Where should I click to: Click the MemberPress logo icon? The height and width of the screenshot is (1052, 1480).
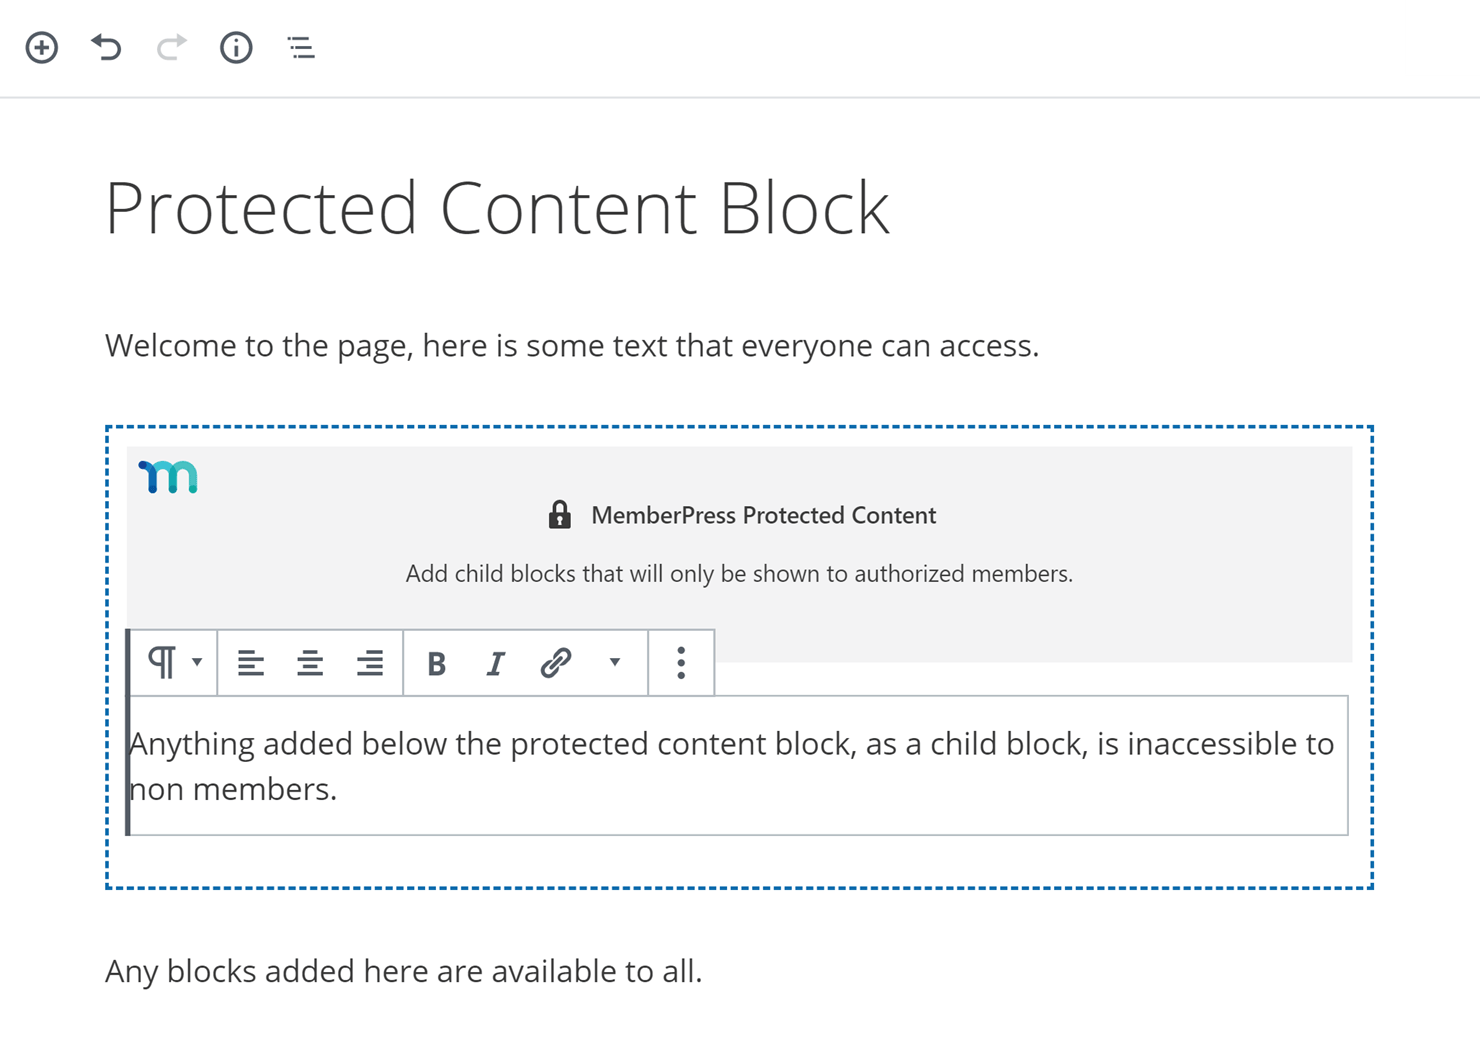coord(168,477)
